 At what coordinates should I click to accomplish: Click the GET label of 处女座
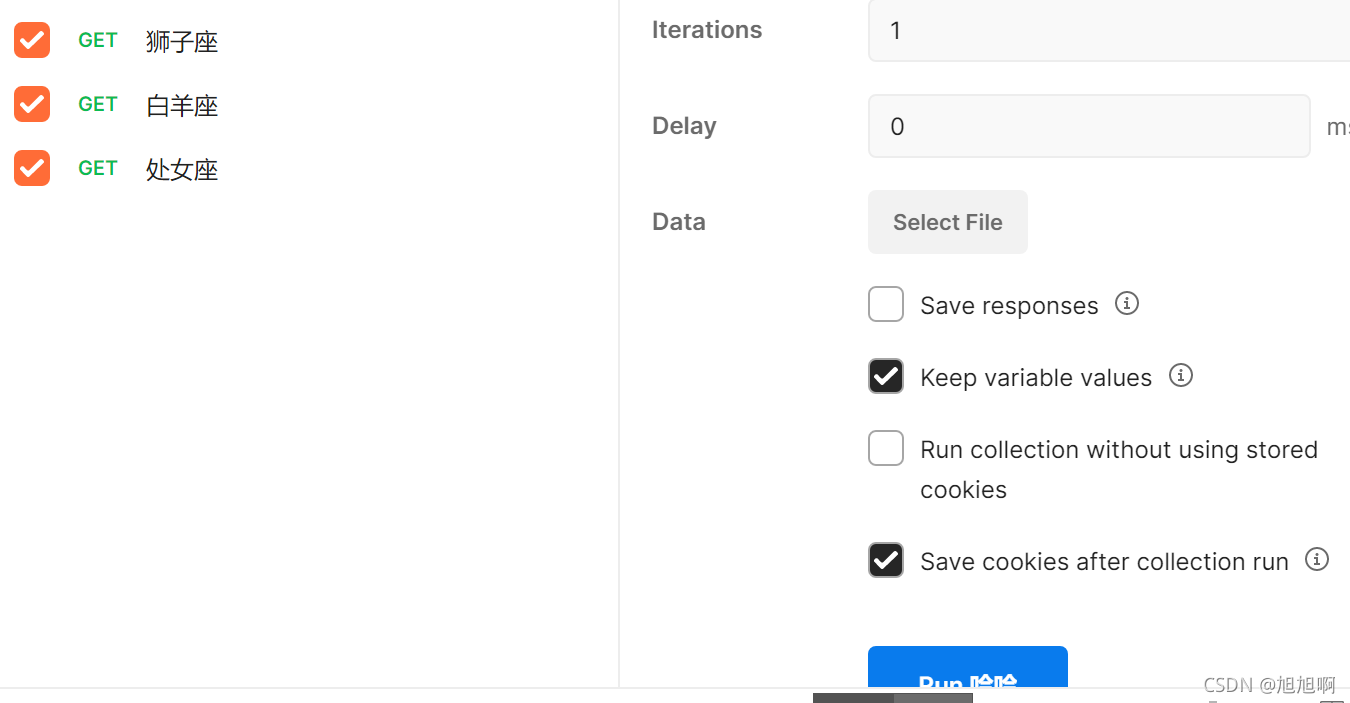coord(98,168)
